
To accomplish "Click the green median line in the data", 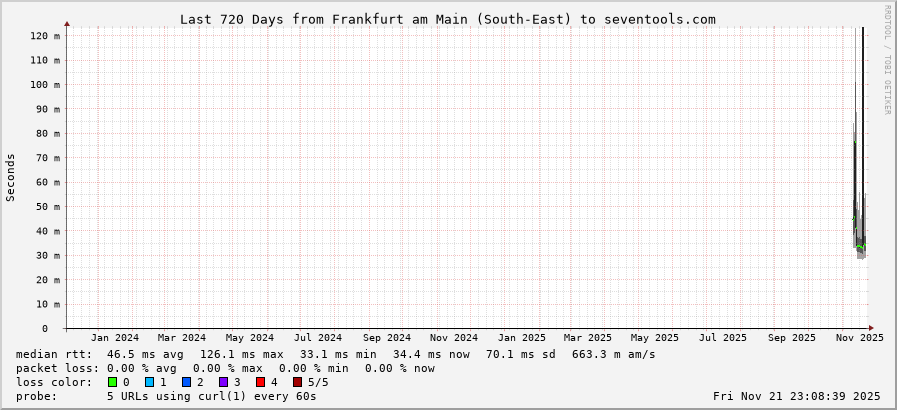I will [860, 247].
